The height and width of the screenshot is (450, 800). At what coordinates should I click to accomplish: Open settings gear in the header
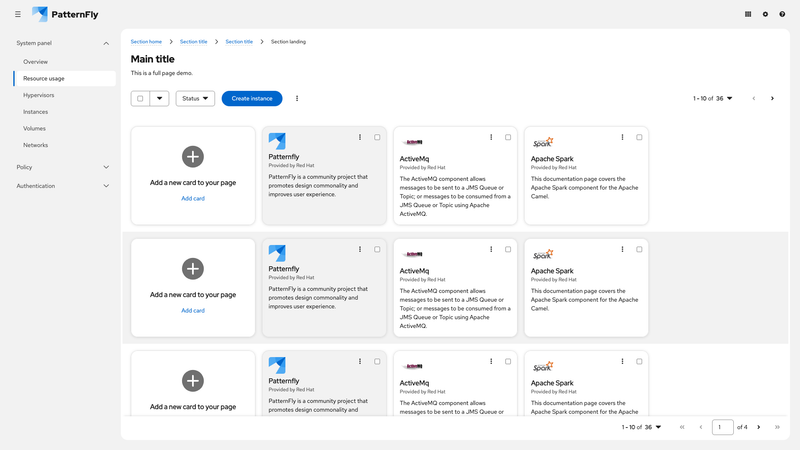coord(765,14)
